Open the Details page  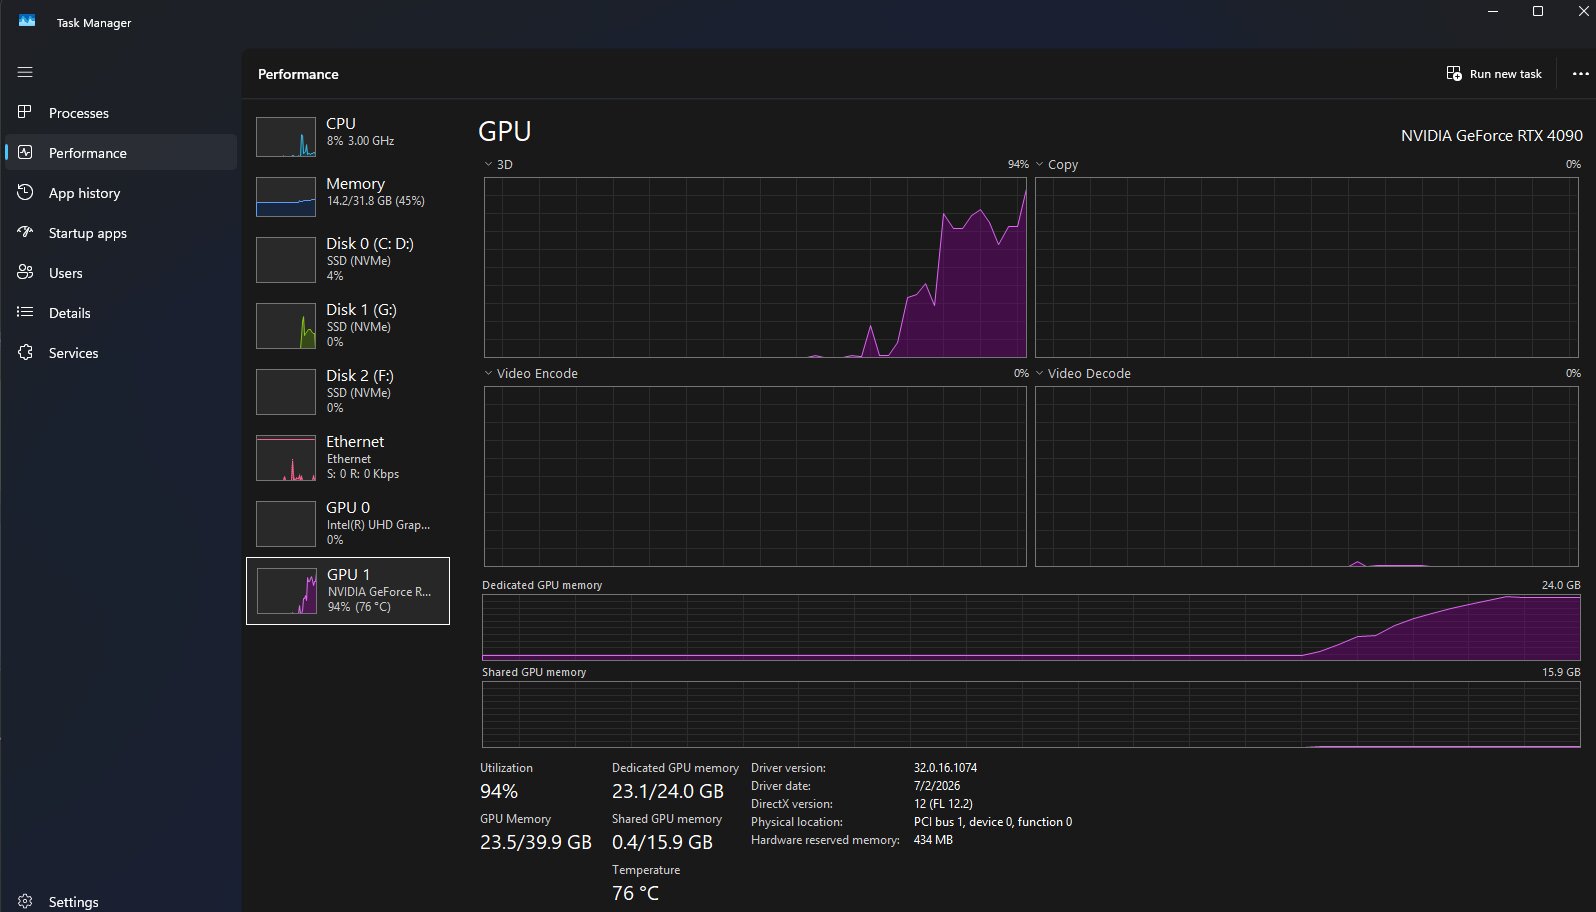coord(121,312)
